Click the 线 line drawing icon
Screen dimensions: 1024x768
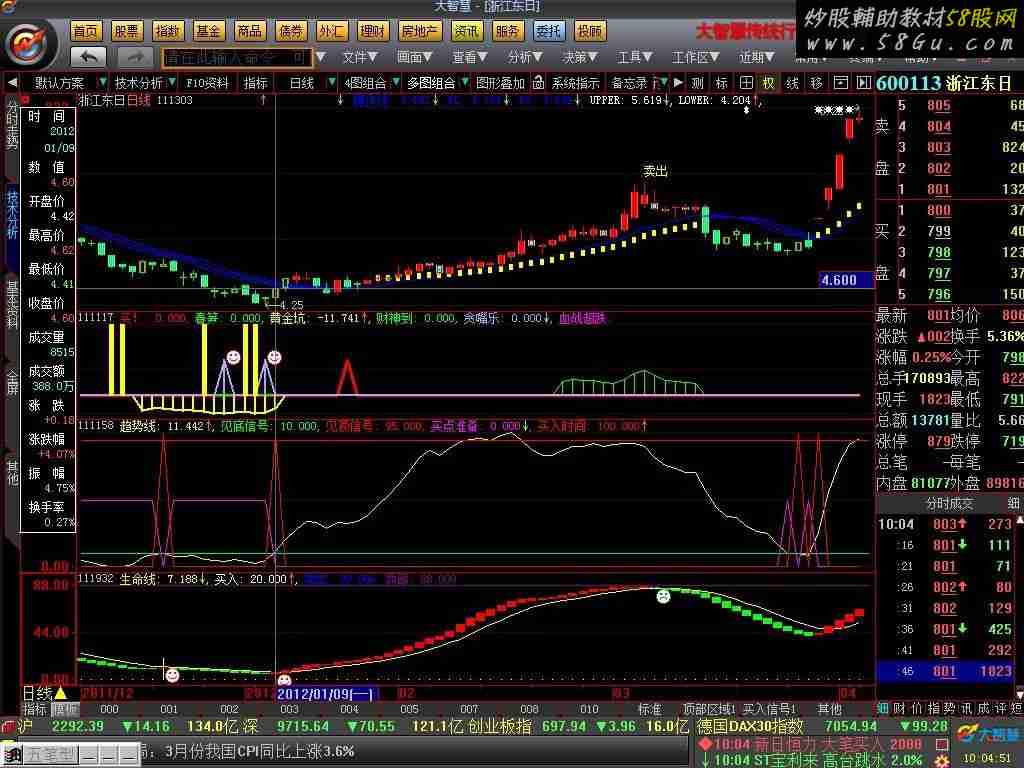[792, 83]
